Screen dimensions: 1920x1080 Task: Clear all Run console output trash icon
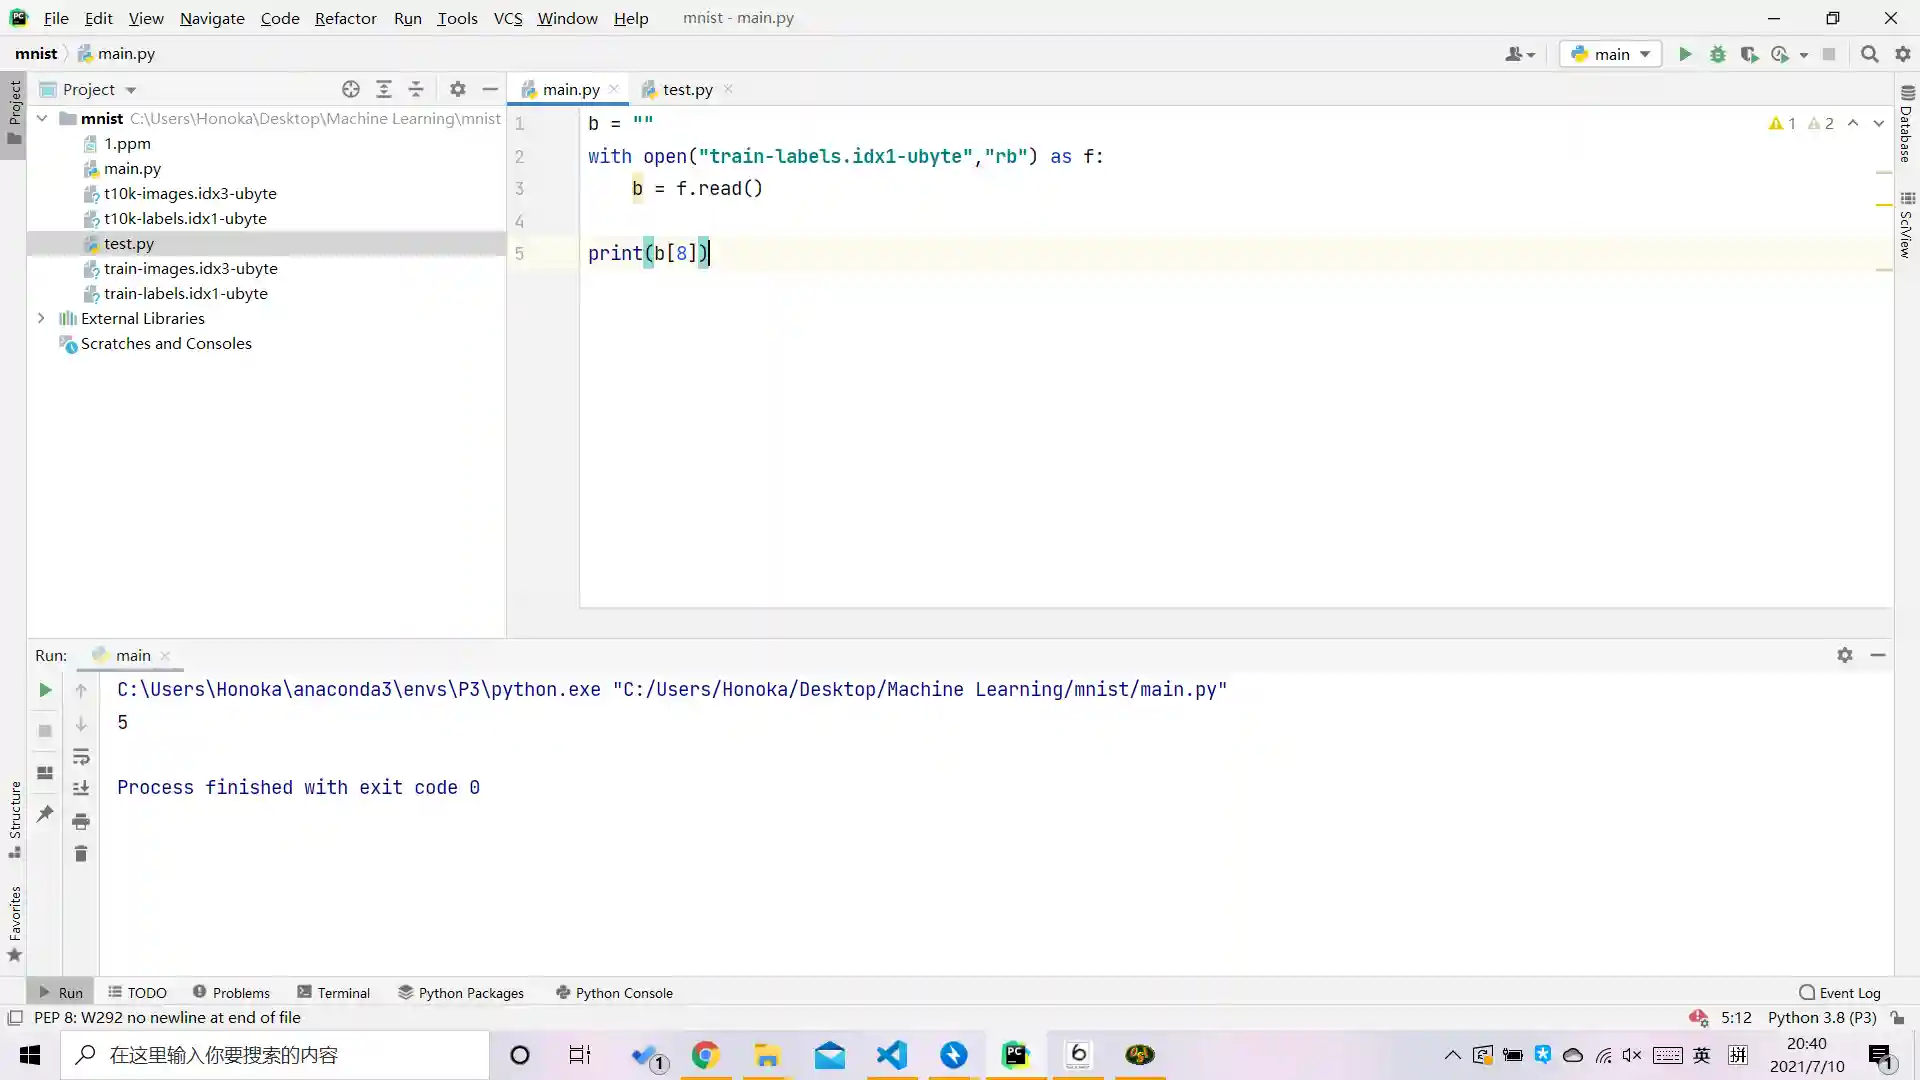(81, 853)
